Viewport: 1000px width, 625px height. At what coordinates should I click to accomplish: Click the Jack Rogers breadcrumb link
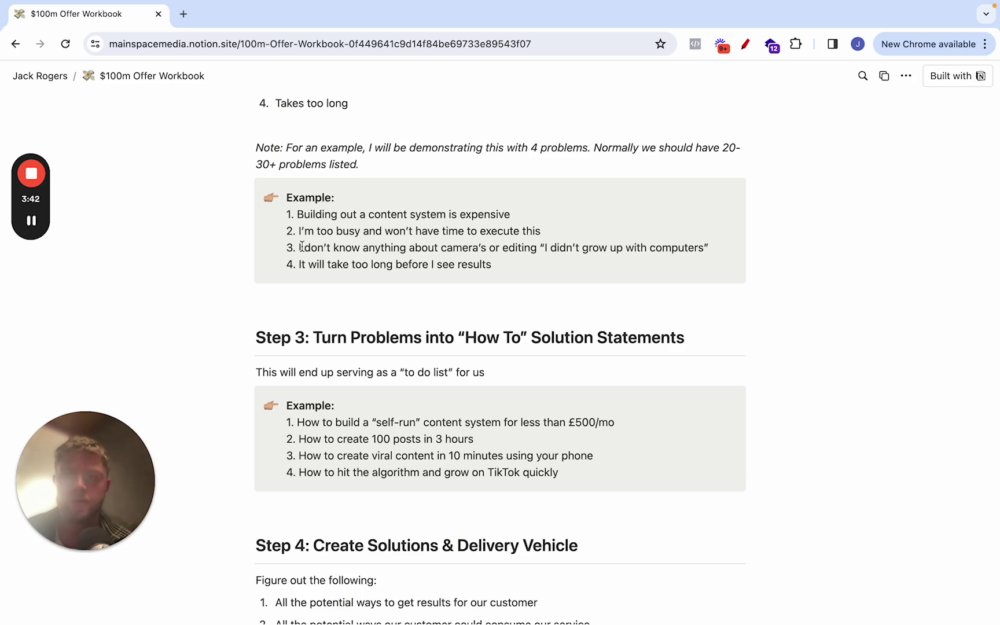[x=40, y=76]
